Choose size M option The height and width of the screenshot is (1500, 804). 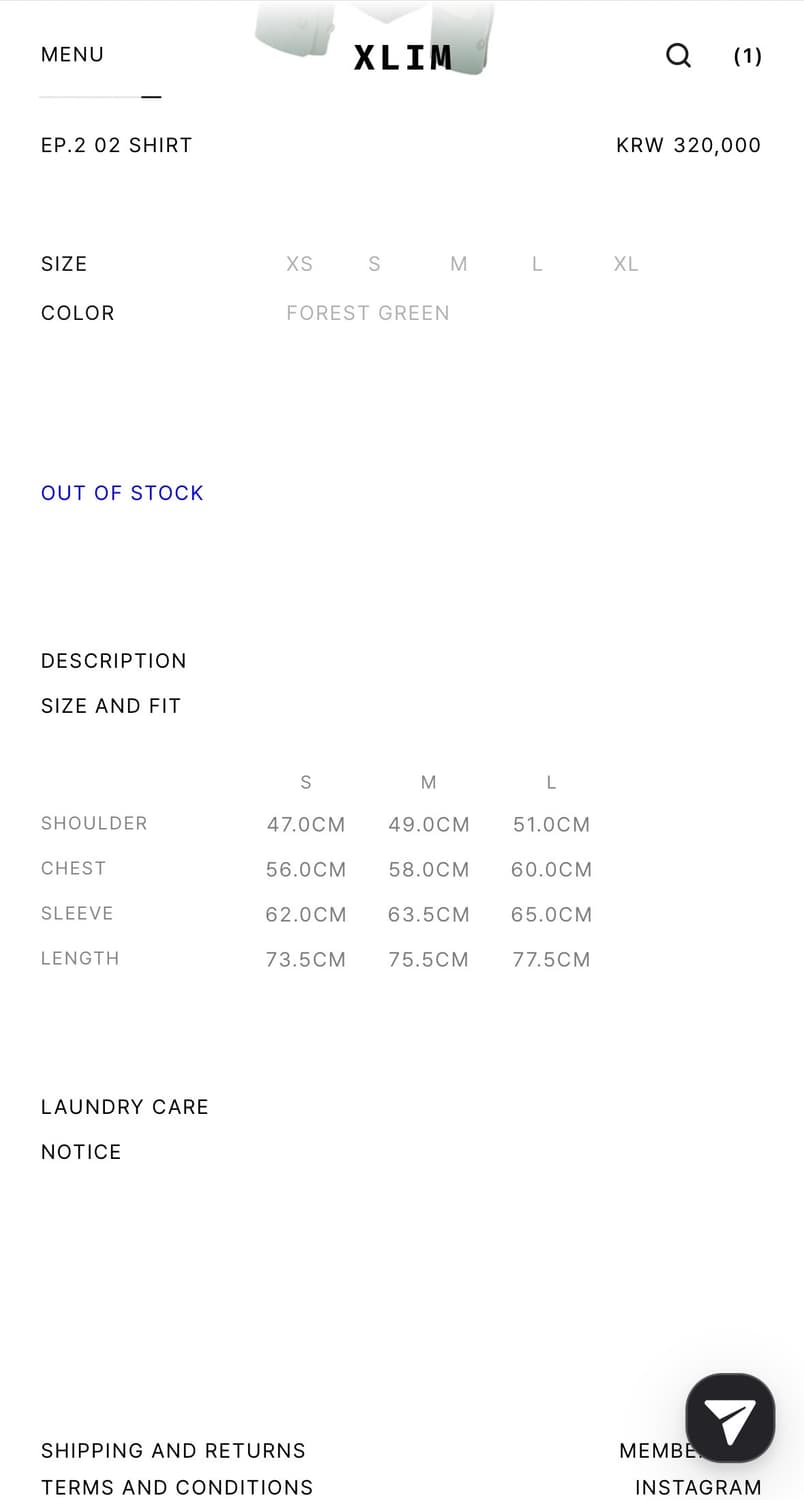[x=458, y=264]
